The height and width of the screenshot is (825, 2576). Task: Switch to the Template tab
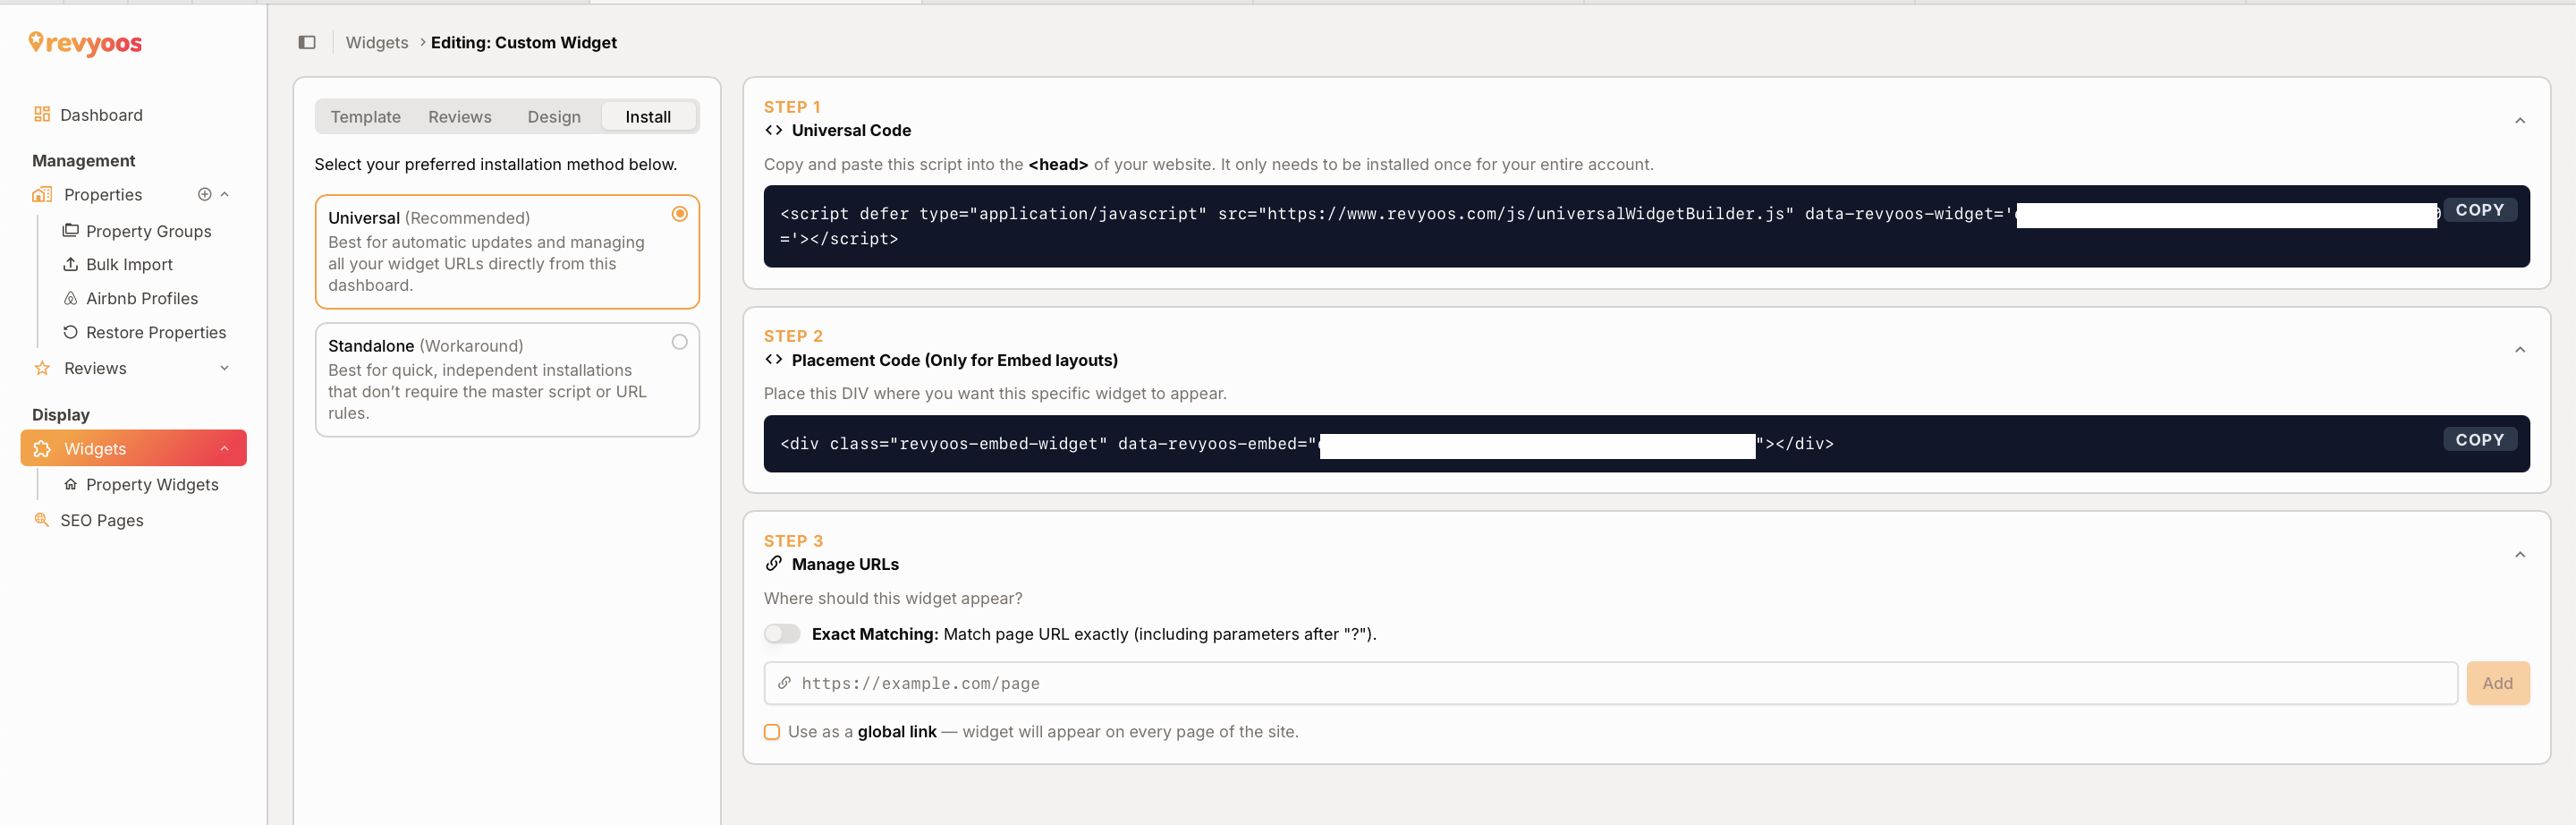(x=366, y=117)
